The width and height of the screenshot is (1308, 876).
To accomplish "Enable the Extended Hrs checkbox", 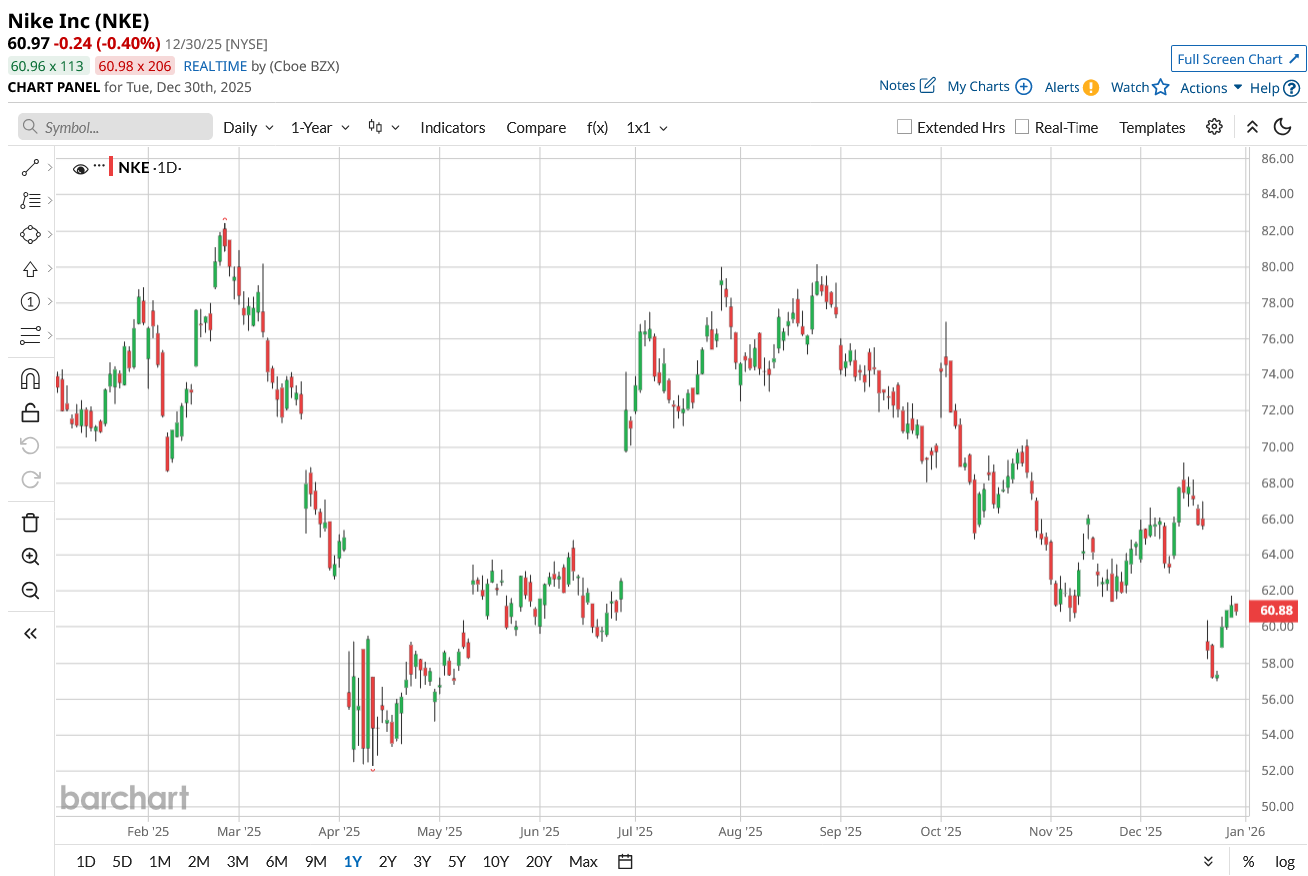I will point(904,127).
